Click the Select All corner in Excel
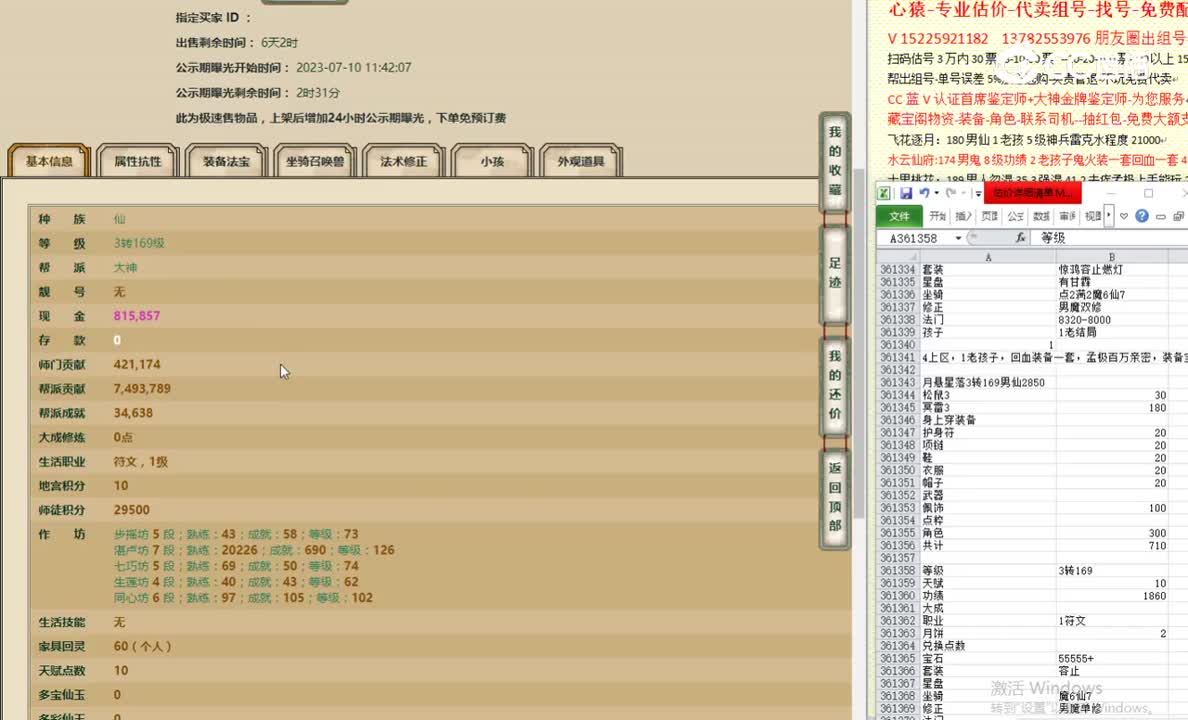This screenshot has height=720, width=1188. (897, 257)
